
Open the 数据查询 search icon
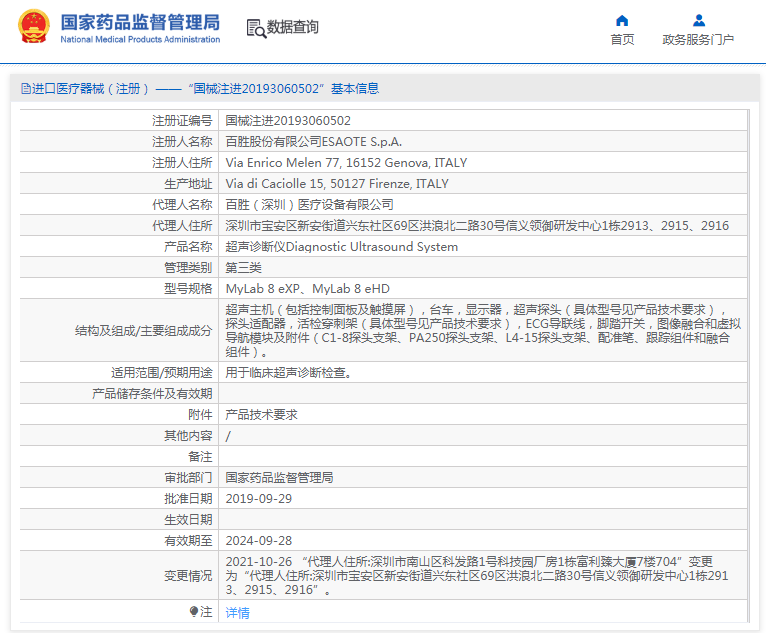(256, 28)
